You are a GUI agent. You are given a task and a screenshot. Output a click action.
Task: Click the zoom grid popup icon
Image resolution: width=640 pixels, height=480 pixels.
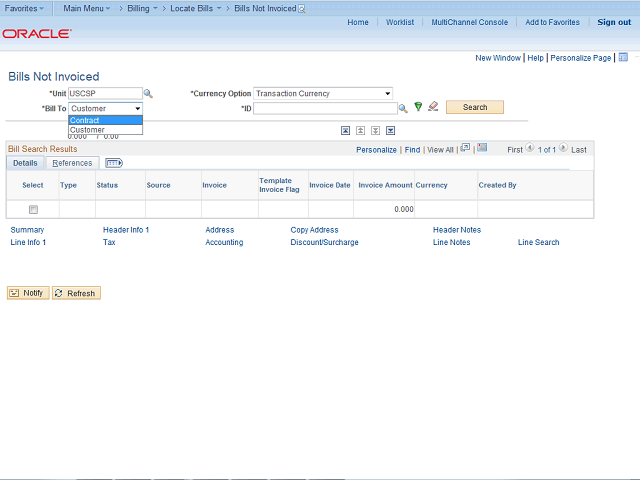click(x=465, y=148)
